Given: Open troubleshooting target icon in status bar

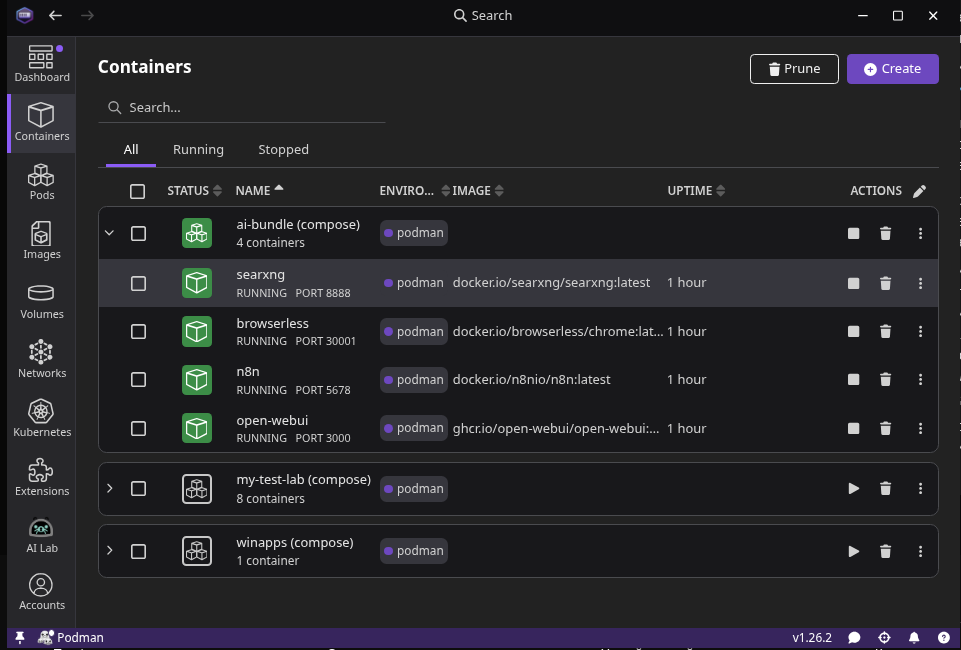Looking at the screenshot, I should coord(884,638).
